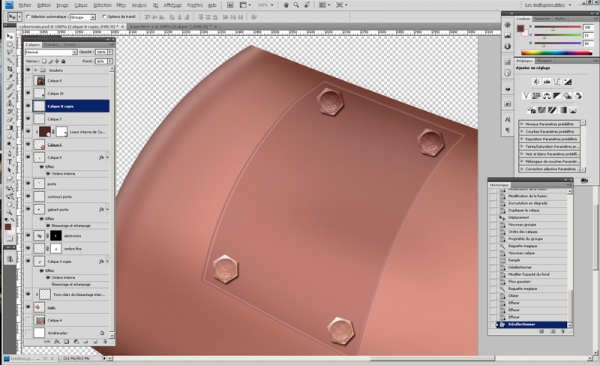Viewport: 600px width, 365px height.
Task: Hide the Calque 7 layer
Action: pos(28,119)
